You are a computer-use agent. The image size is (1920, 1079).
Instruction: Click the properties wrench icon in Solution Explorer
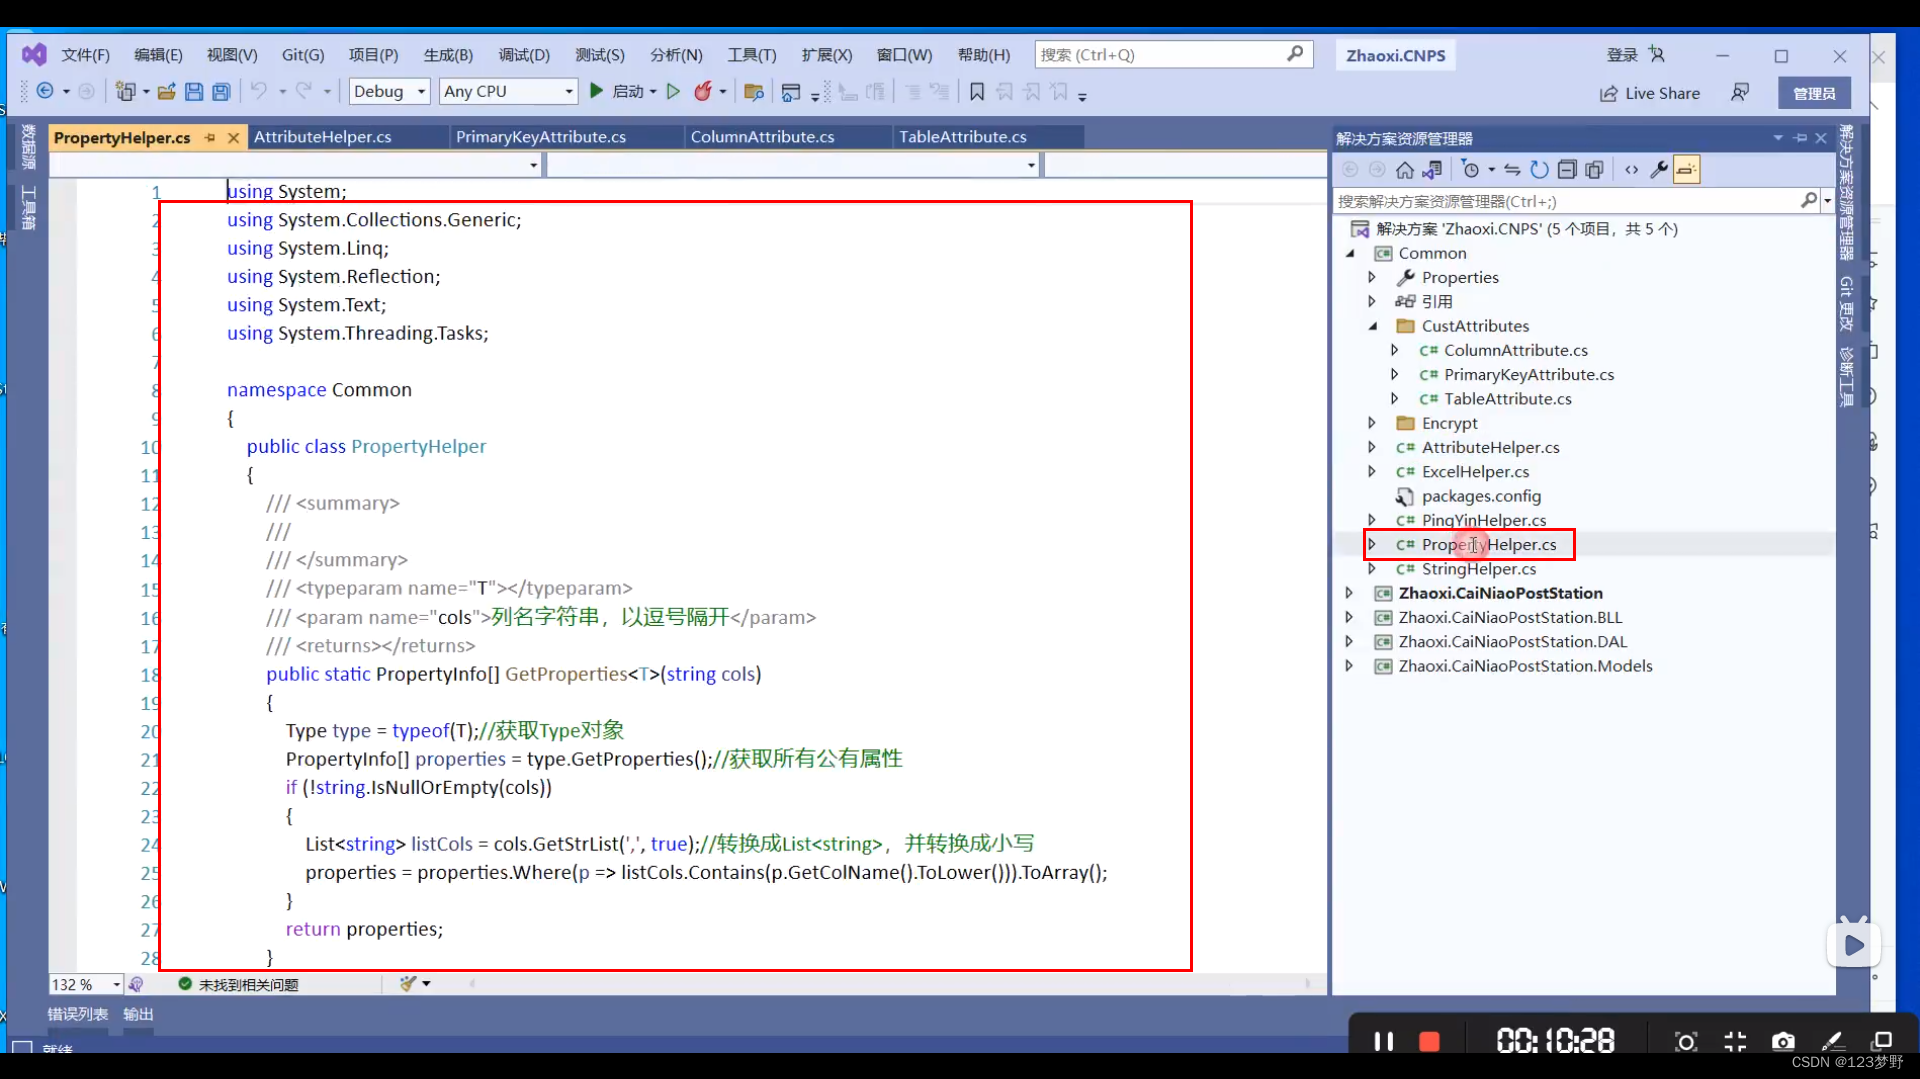pyautogui.click(x=1659, y=170)
